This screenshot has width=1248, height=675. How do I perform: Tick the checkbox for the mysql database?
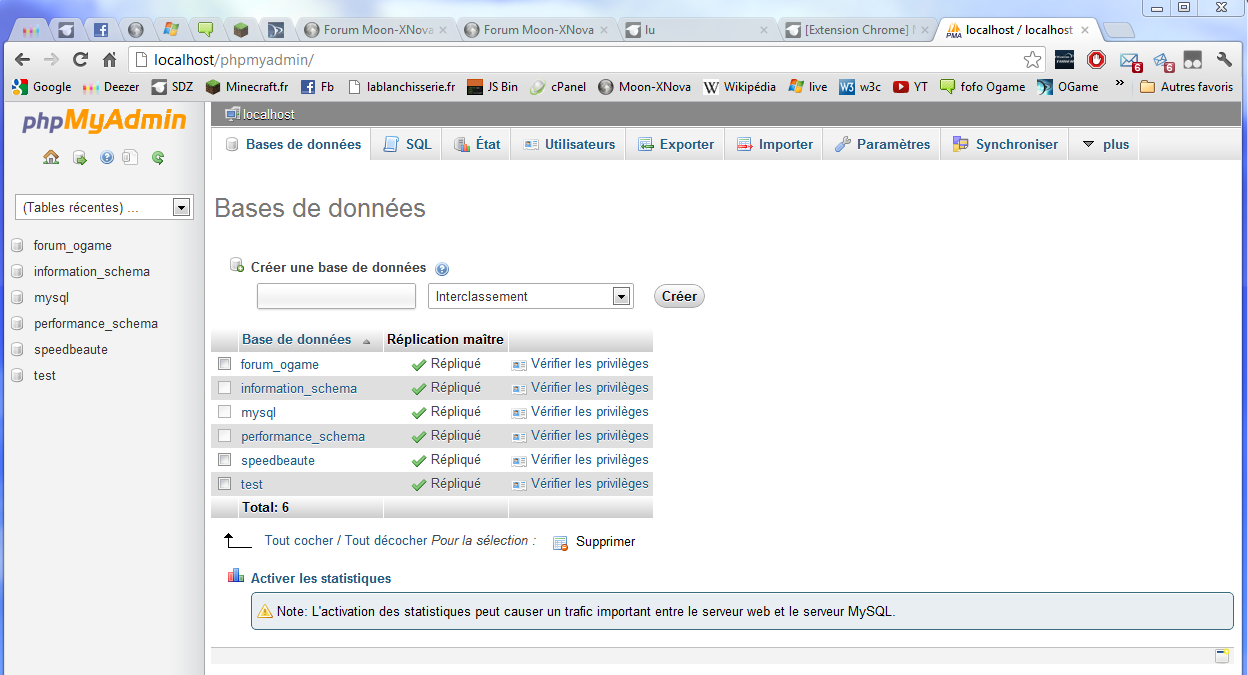[x=225, y=412]
